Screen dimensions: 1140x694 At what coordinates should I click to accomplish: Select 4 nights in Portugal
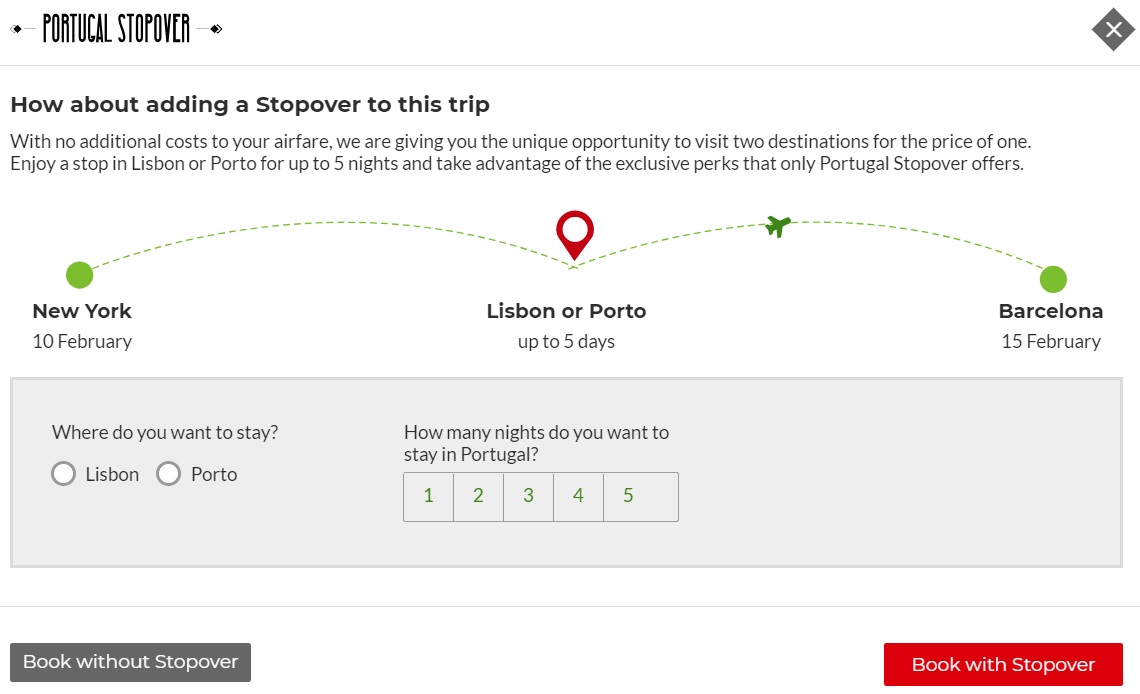pos(578,496)
